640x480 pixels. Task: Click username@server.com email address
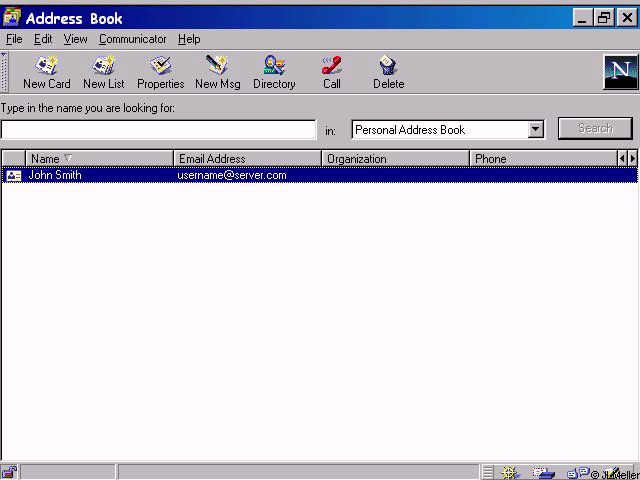pyautogui.click(x=231, y=176)
